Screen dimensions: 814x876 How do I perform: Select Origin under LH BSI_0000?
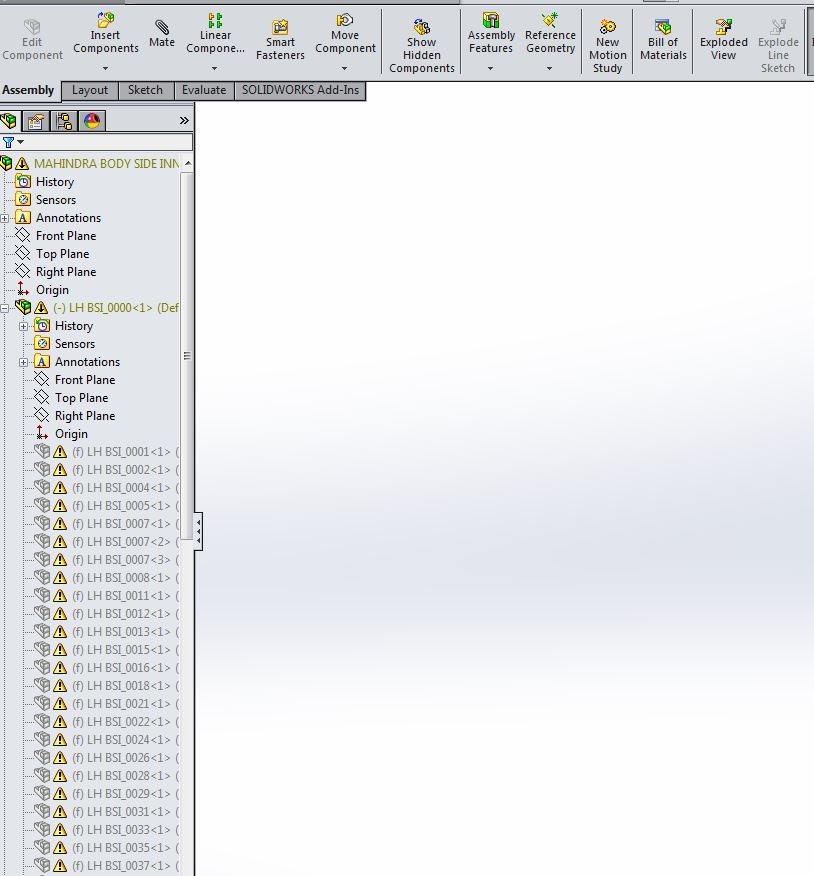tap(71, 434)
